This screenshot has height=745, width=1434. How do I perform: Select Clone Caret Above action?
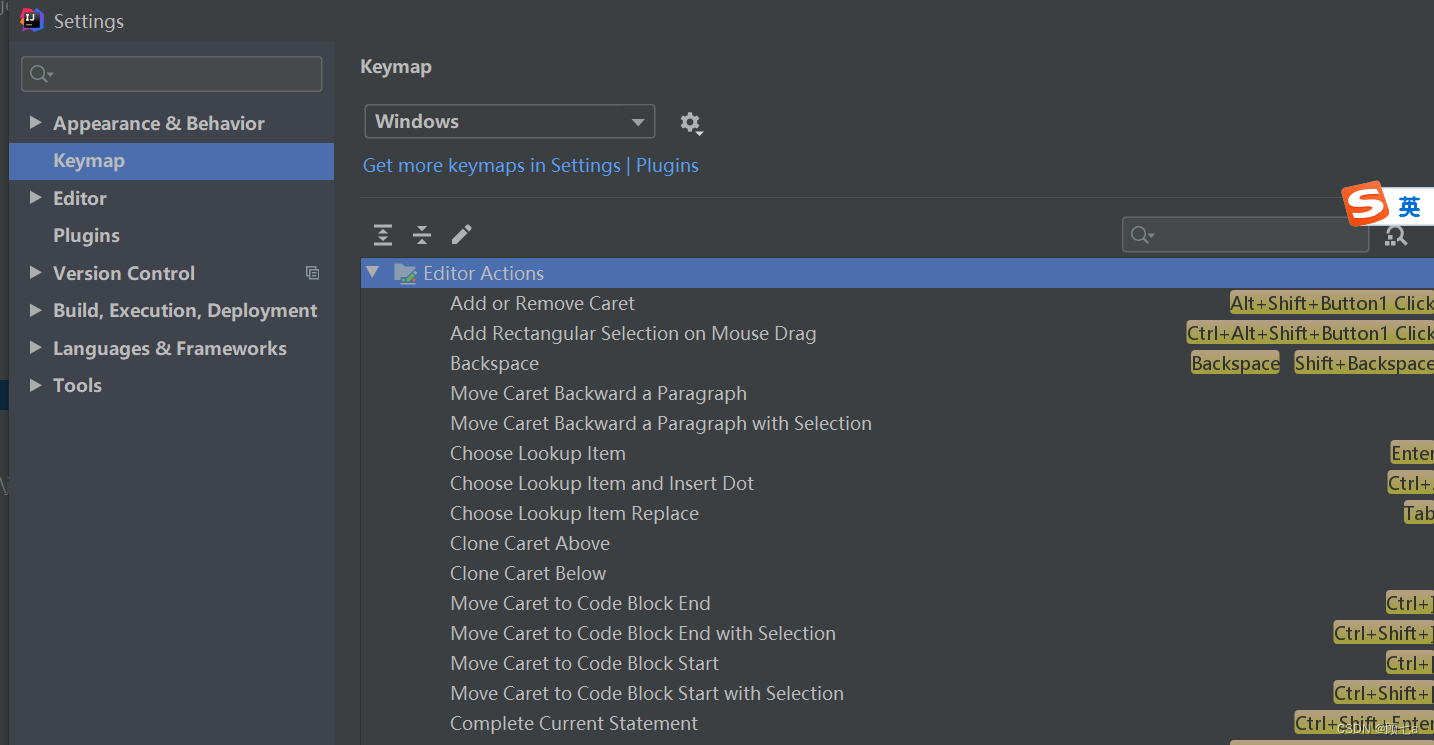click(530, 543)
